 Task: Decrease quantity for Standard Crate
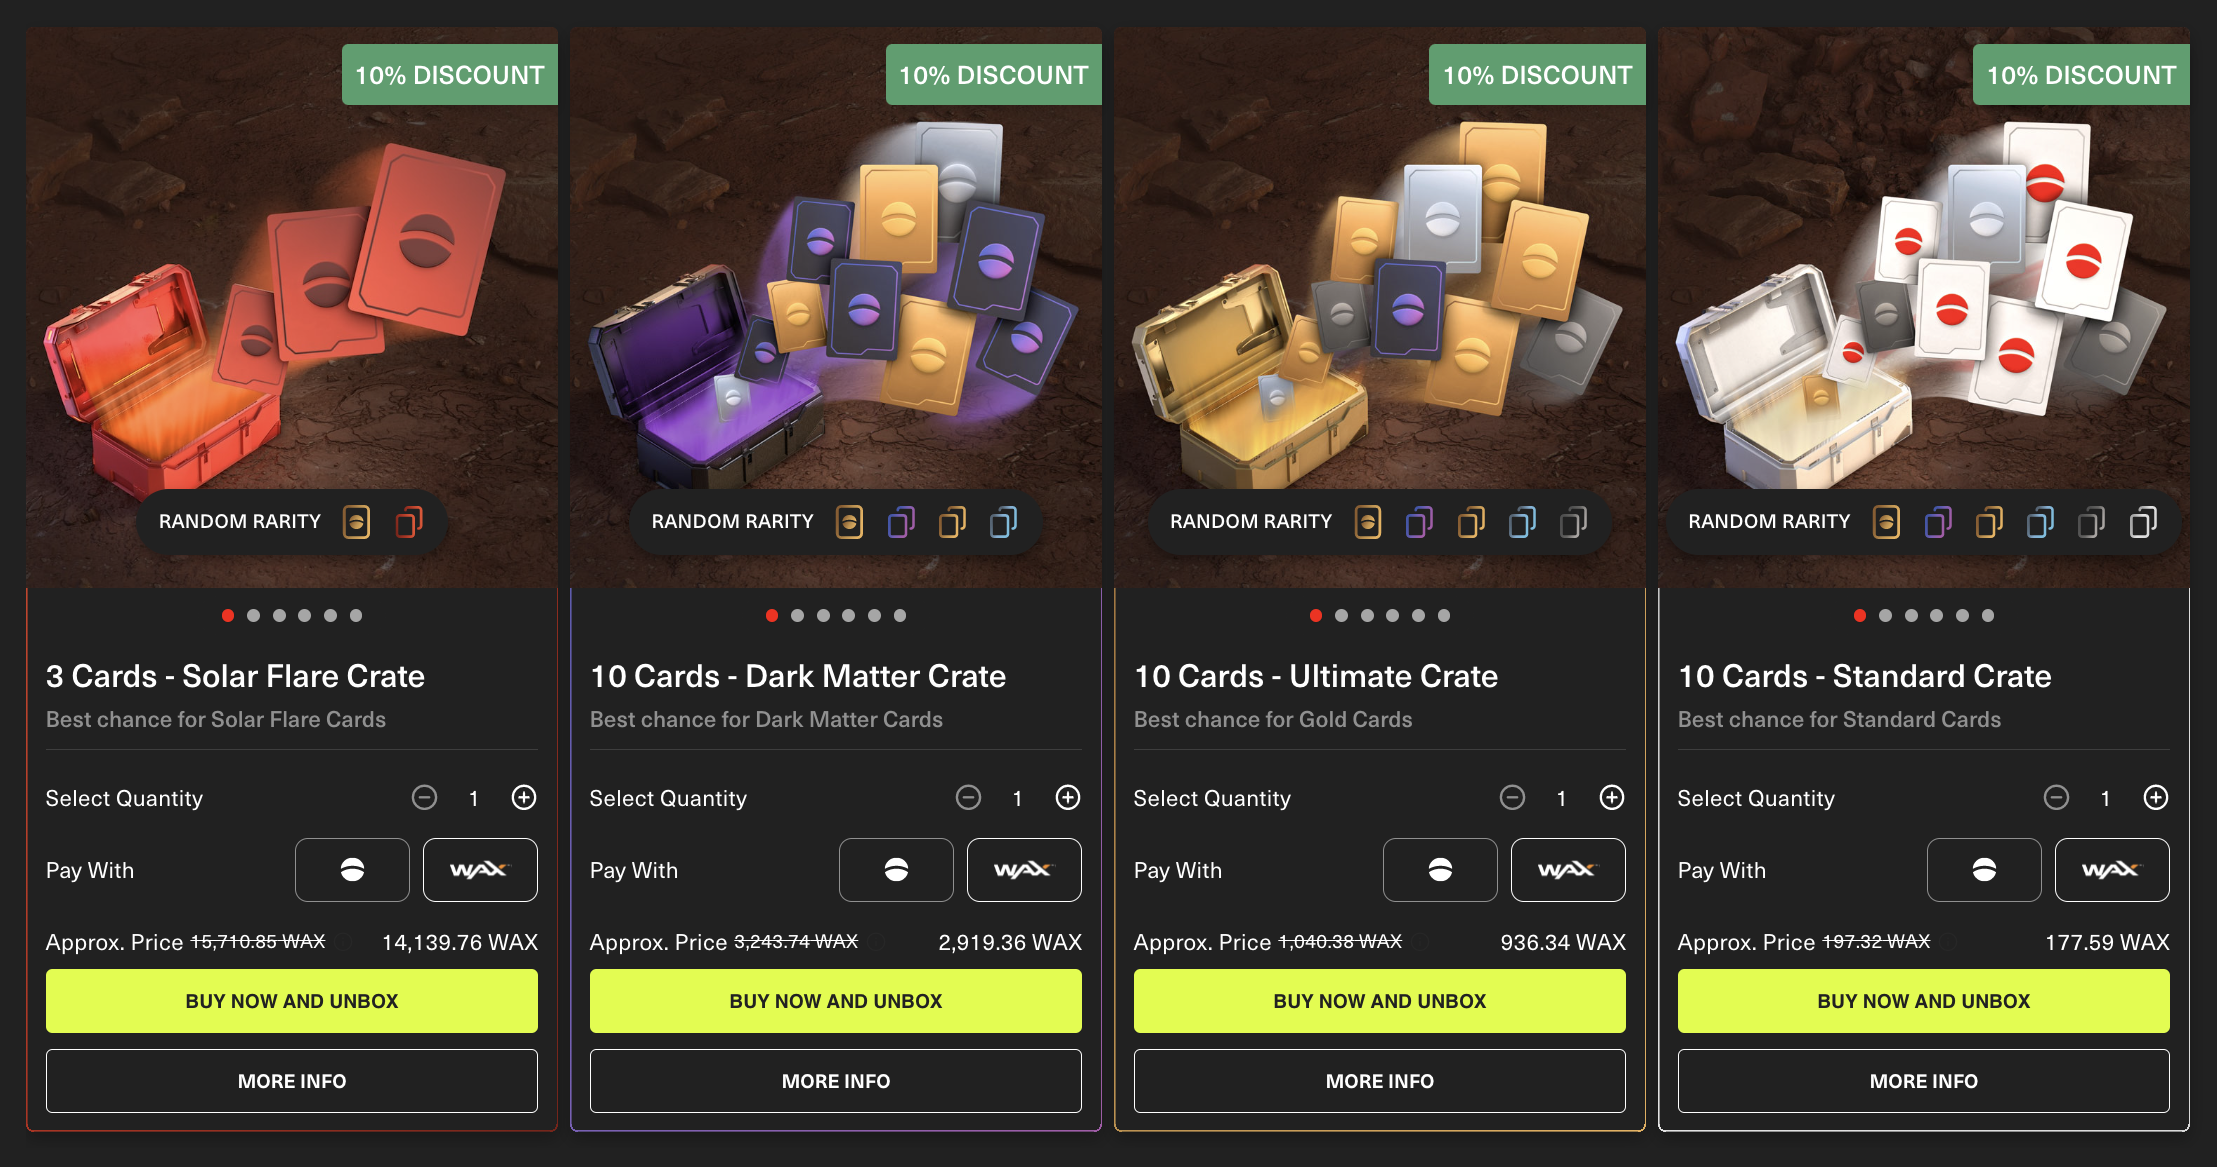[2056, 797]
